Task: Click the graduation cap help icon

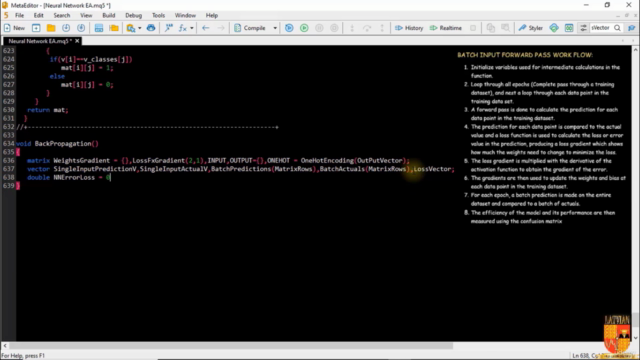Action: [x=631, y=28]
